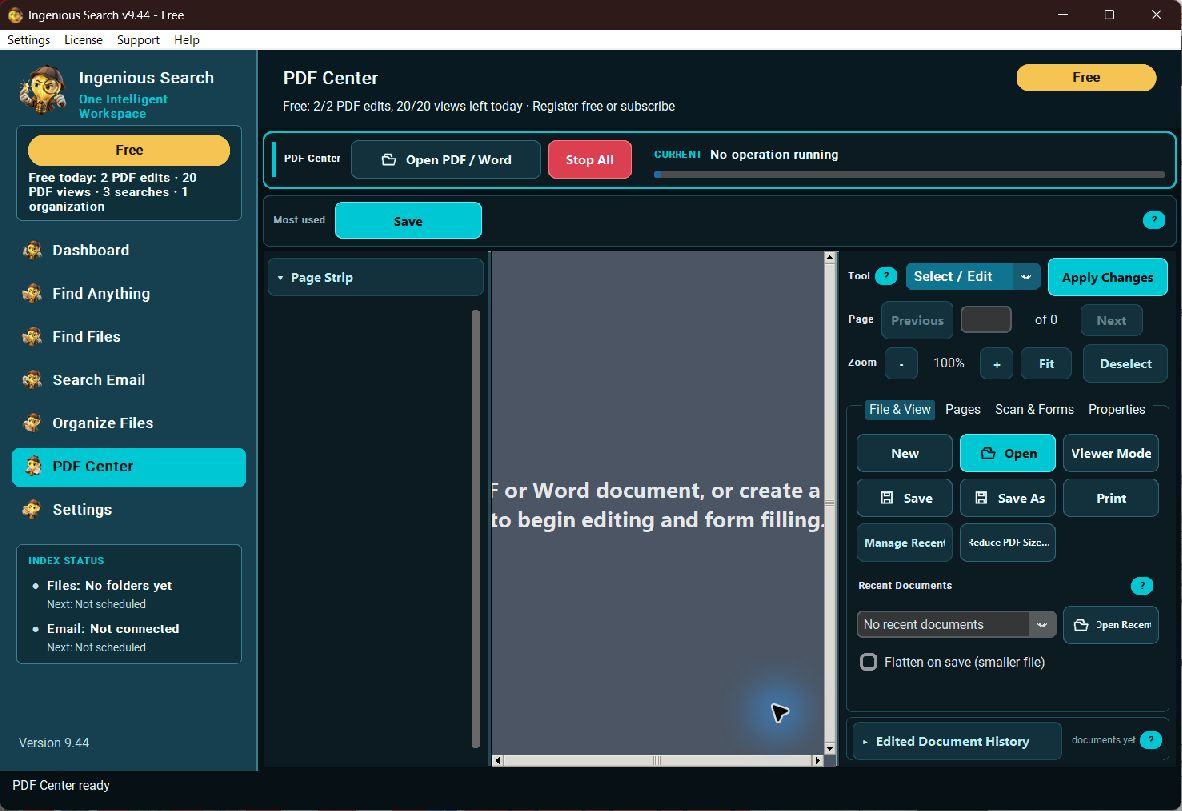Click the folder icon on Open PDF / Word

389,160
